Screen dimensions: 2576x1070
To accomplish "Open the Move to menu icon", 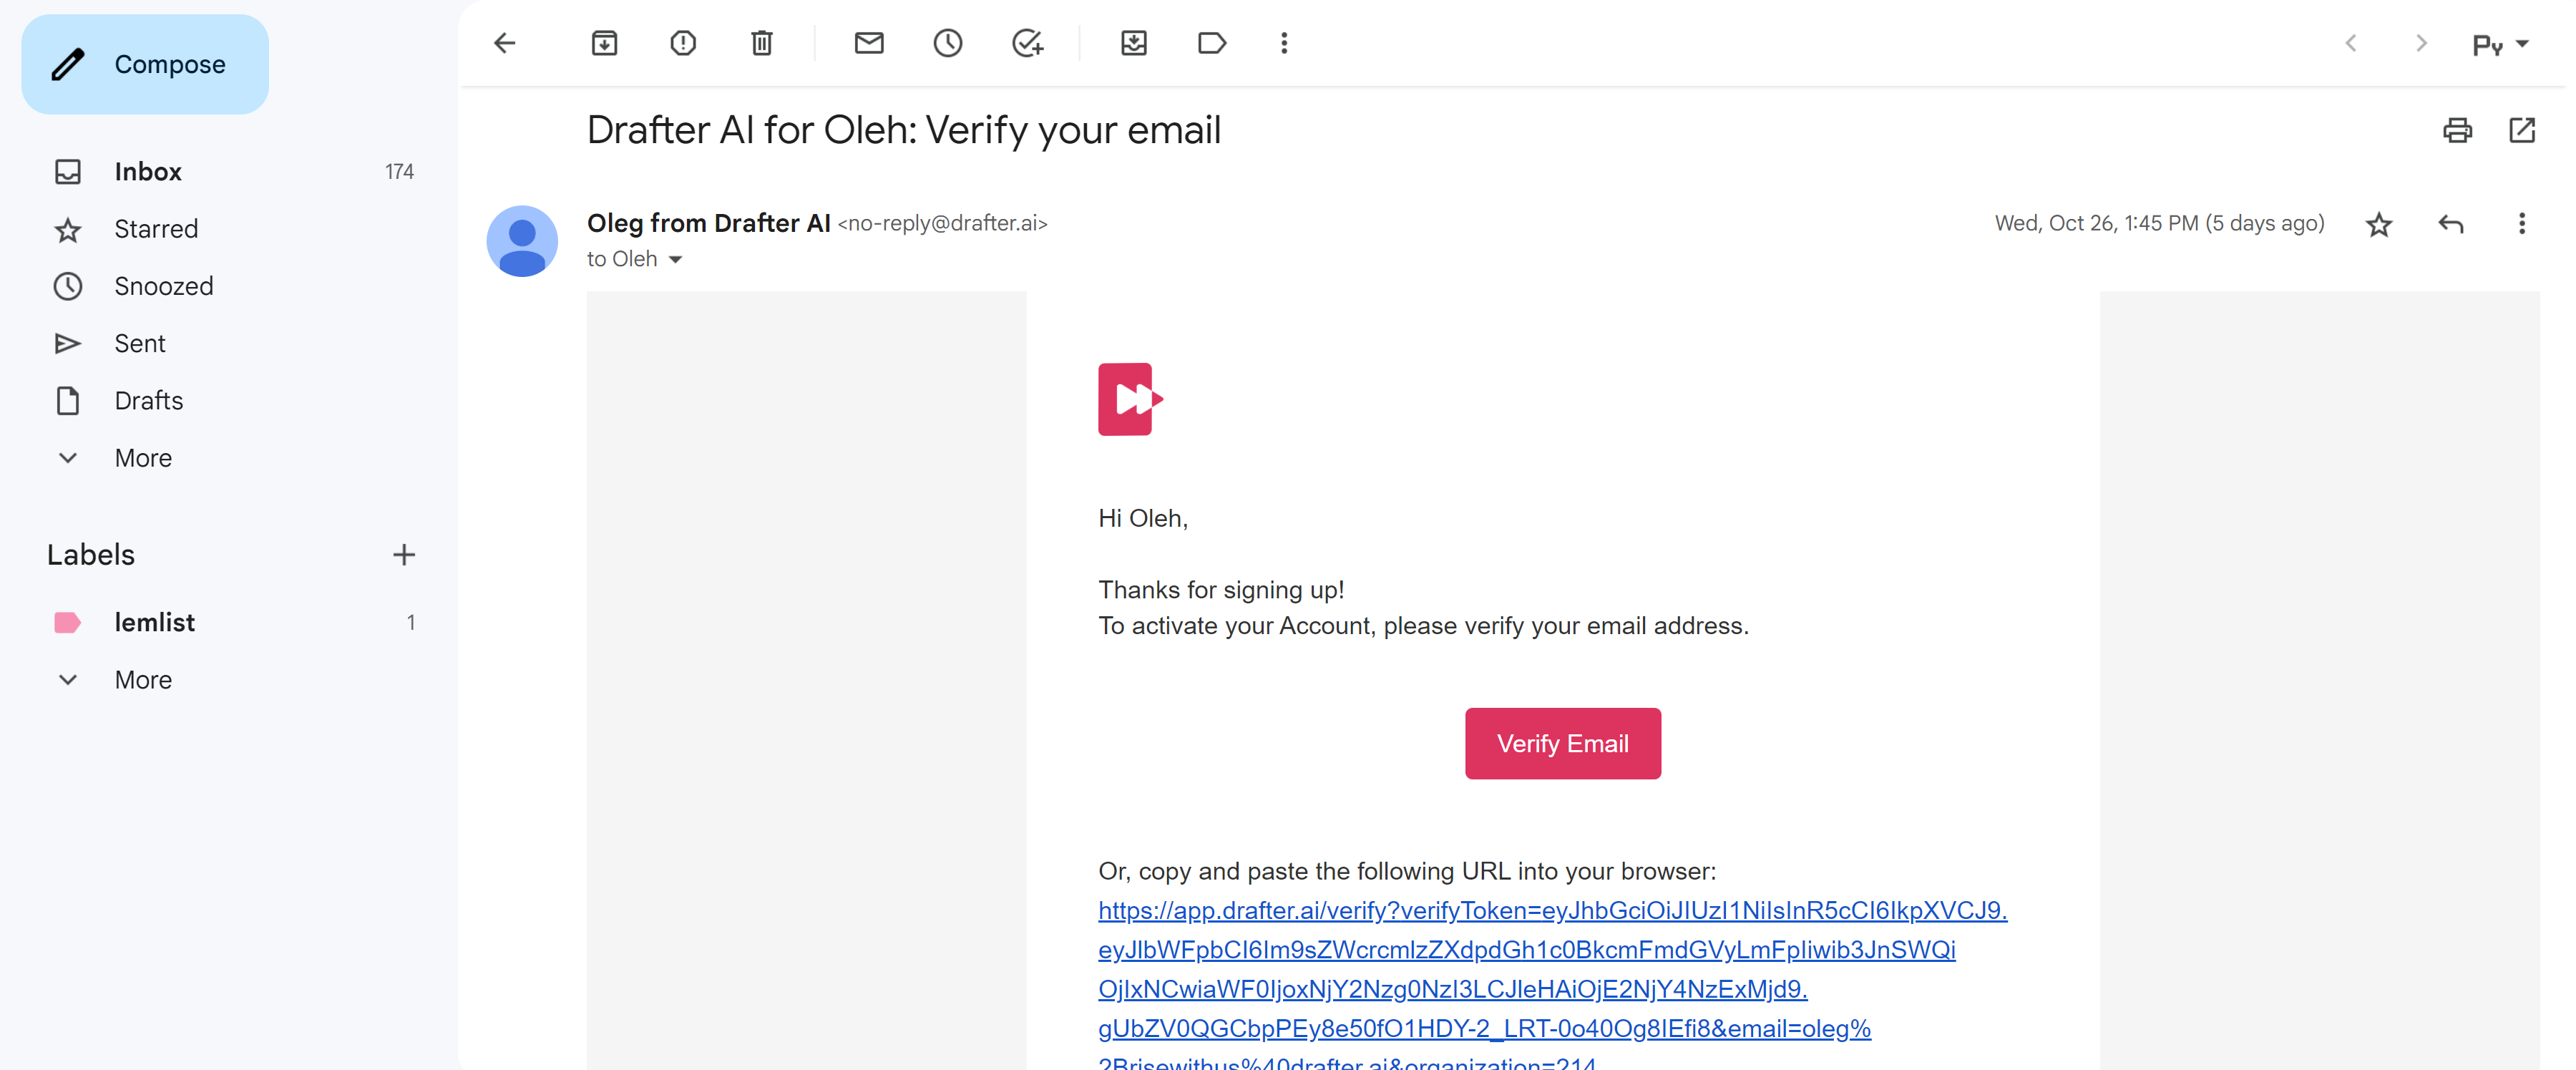I will pos(1134,43).
